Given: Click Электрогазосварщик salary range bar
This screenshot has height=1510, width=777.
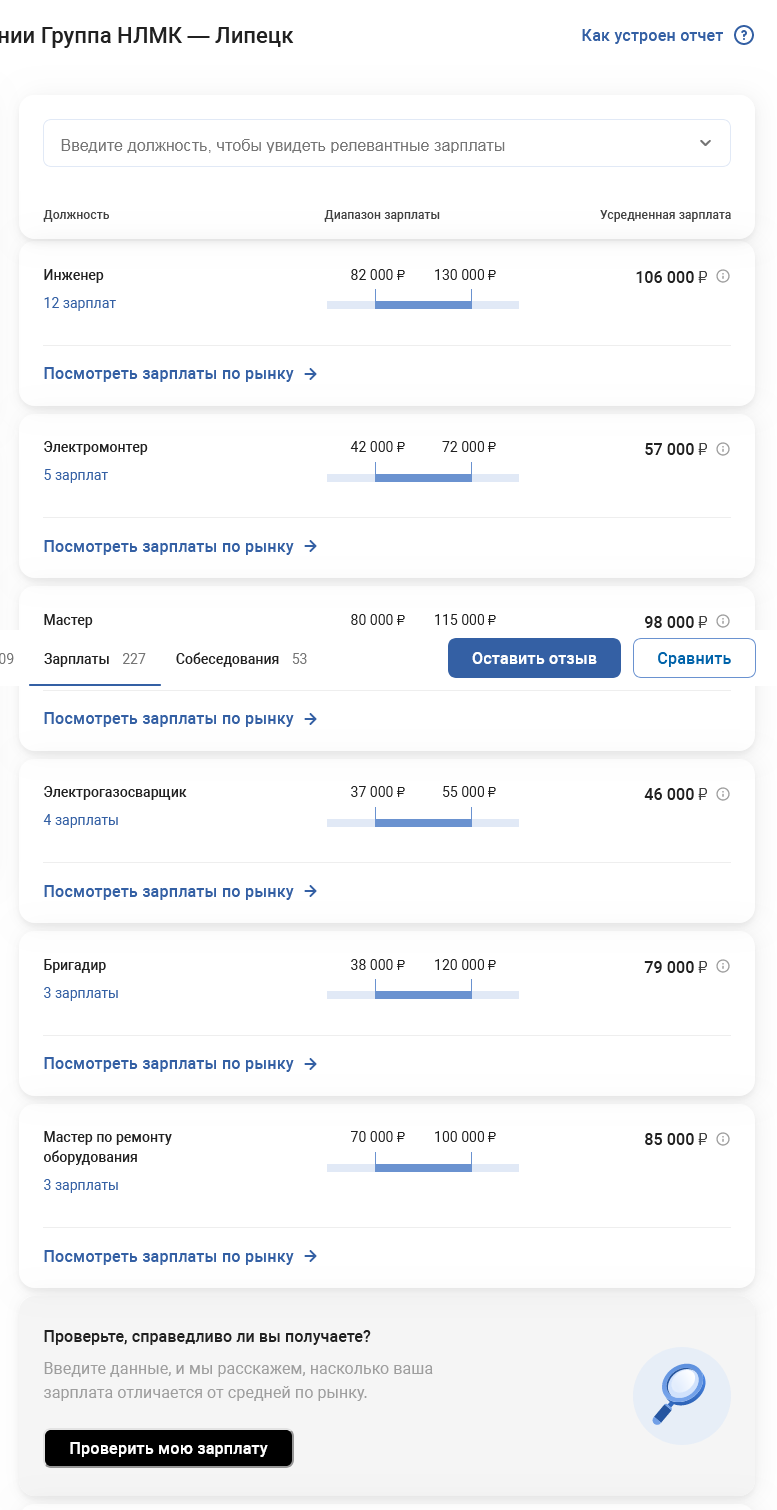Looking at the screenshot, I should click(422, 822).
